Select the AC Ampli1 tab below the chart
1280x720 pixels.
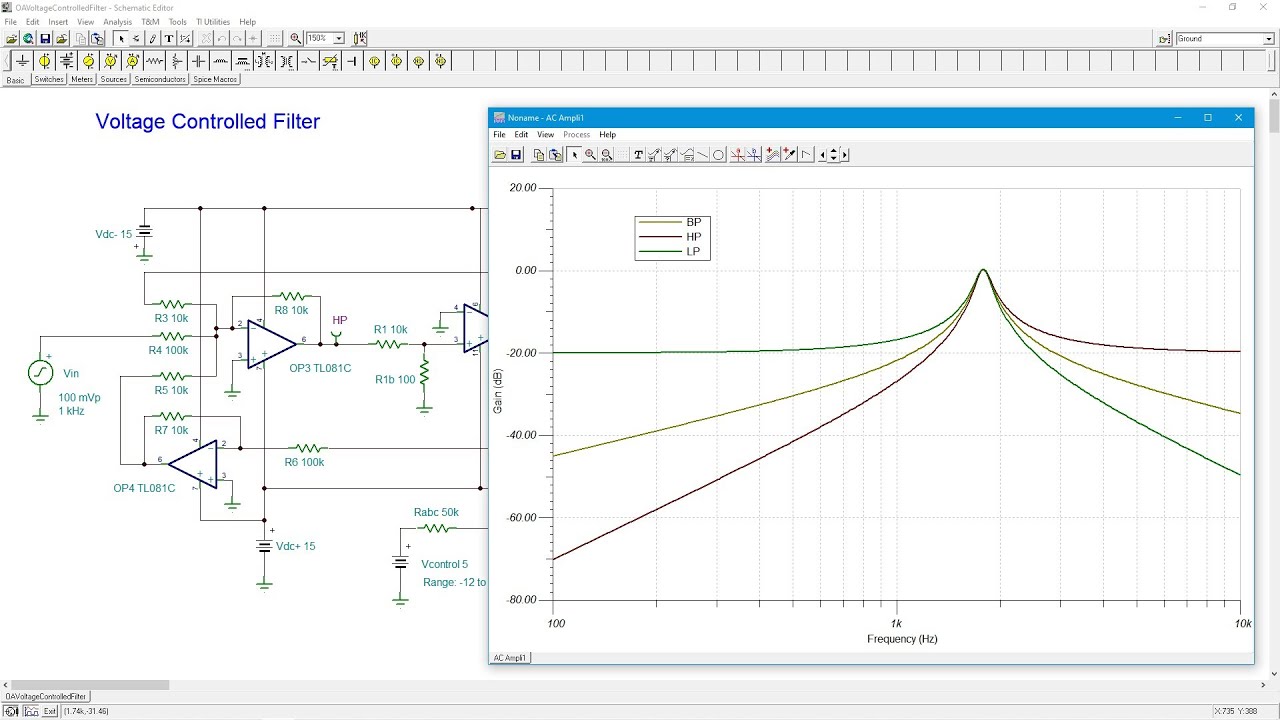tap(510, 658)
